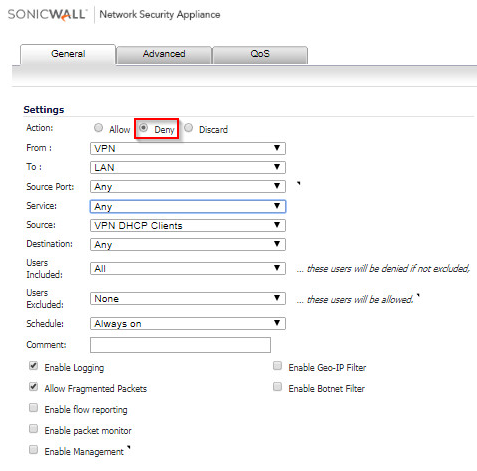Image resolution: width=477 pixels, height=471 pixels.
Task: Uncheck the Enable Logging checkbox
Action: [x=33, y=366]
